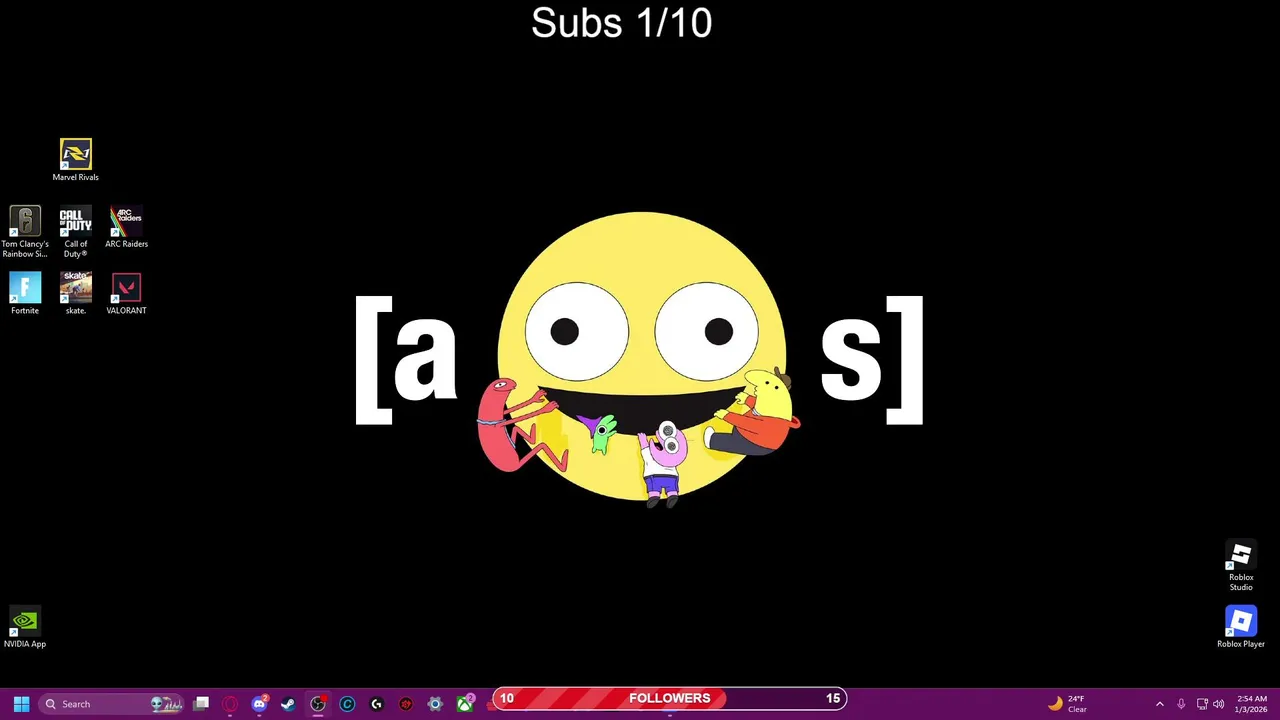Select the Roblox Player desktop shortcut
The width and height of the screenshot is (1280, 720).
(x=1241, y=628)
